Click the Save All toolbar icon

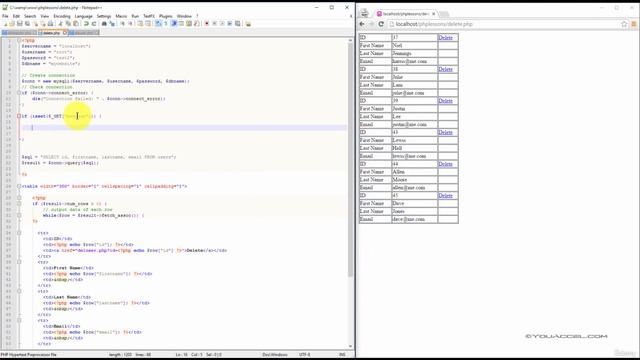27,24
